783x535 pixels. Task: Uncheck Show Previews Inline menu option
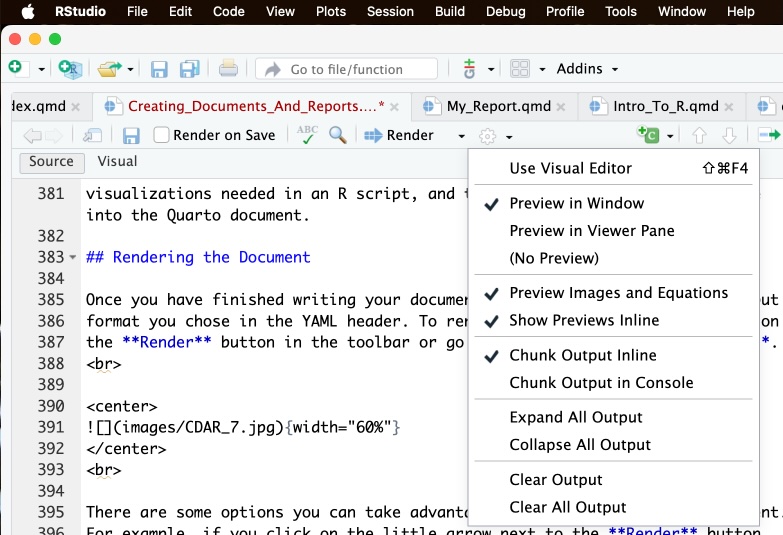pos(584,321)
